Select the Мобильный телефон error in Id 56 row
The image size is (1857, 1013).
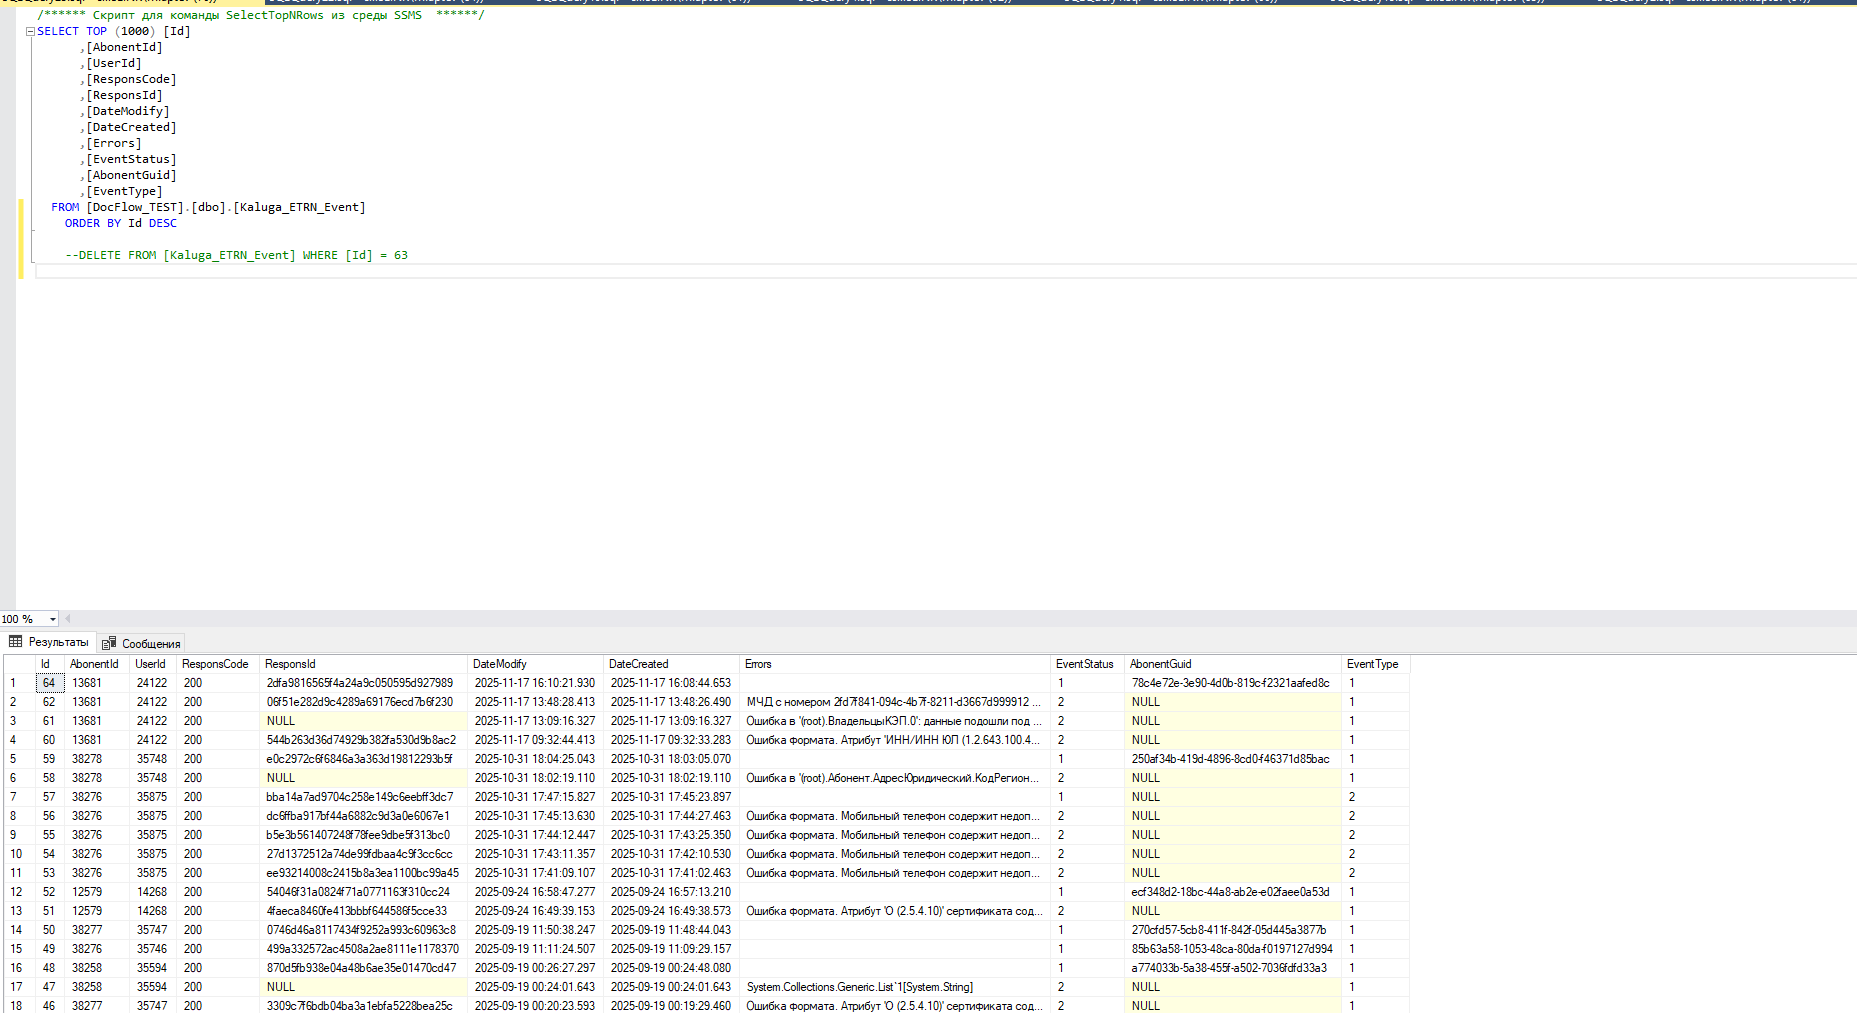pos(896,816)
